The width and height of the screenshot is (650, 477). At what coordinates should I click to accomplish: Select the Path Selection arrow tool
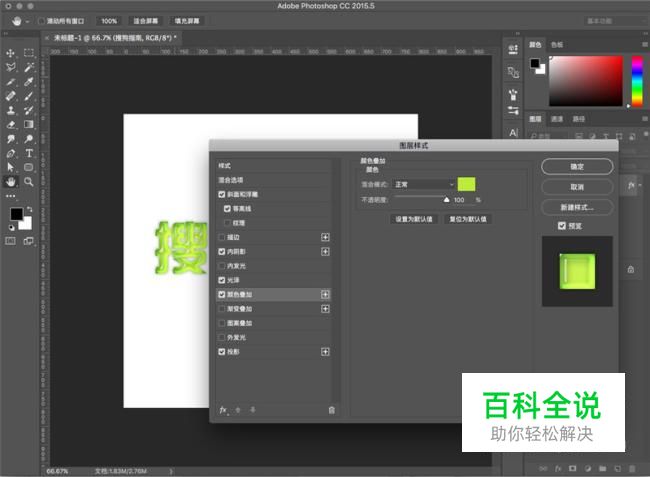coord(10,167)
